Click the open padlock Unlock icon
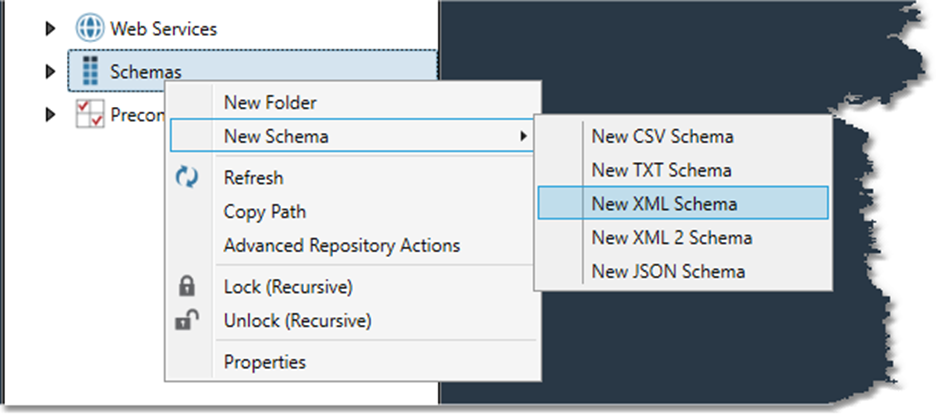 tap(187, 321)
